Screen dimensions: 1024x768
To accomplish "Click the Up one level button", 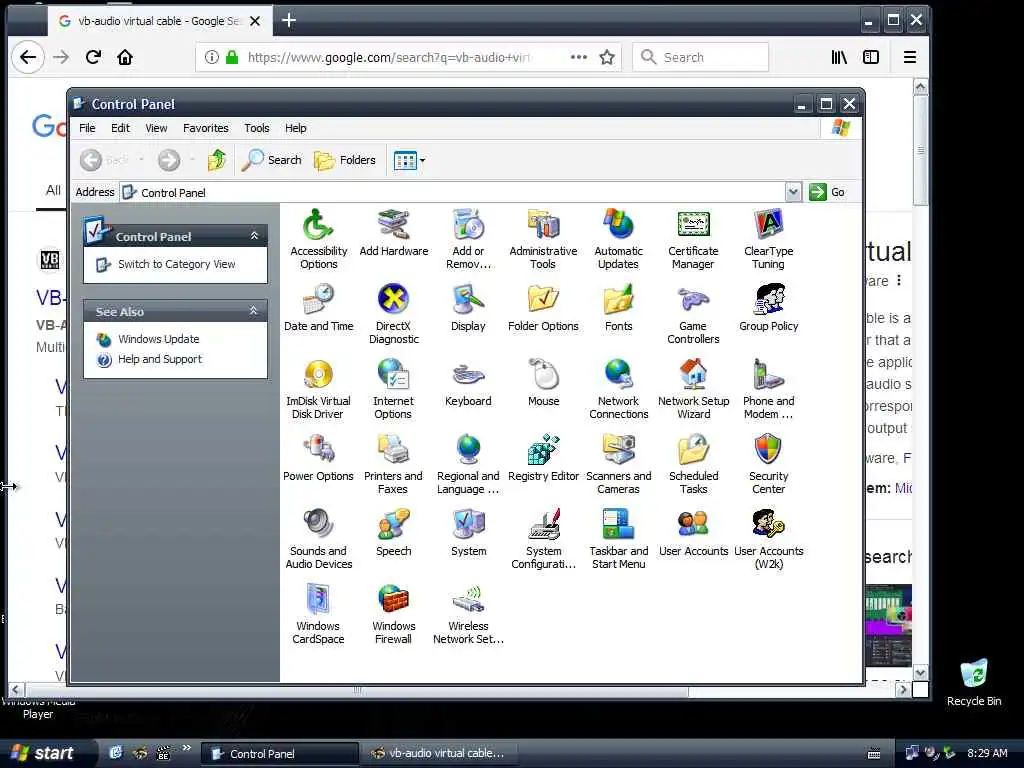I will 217,160.
